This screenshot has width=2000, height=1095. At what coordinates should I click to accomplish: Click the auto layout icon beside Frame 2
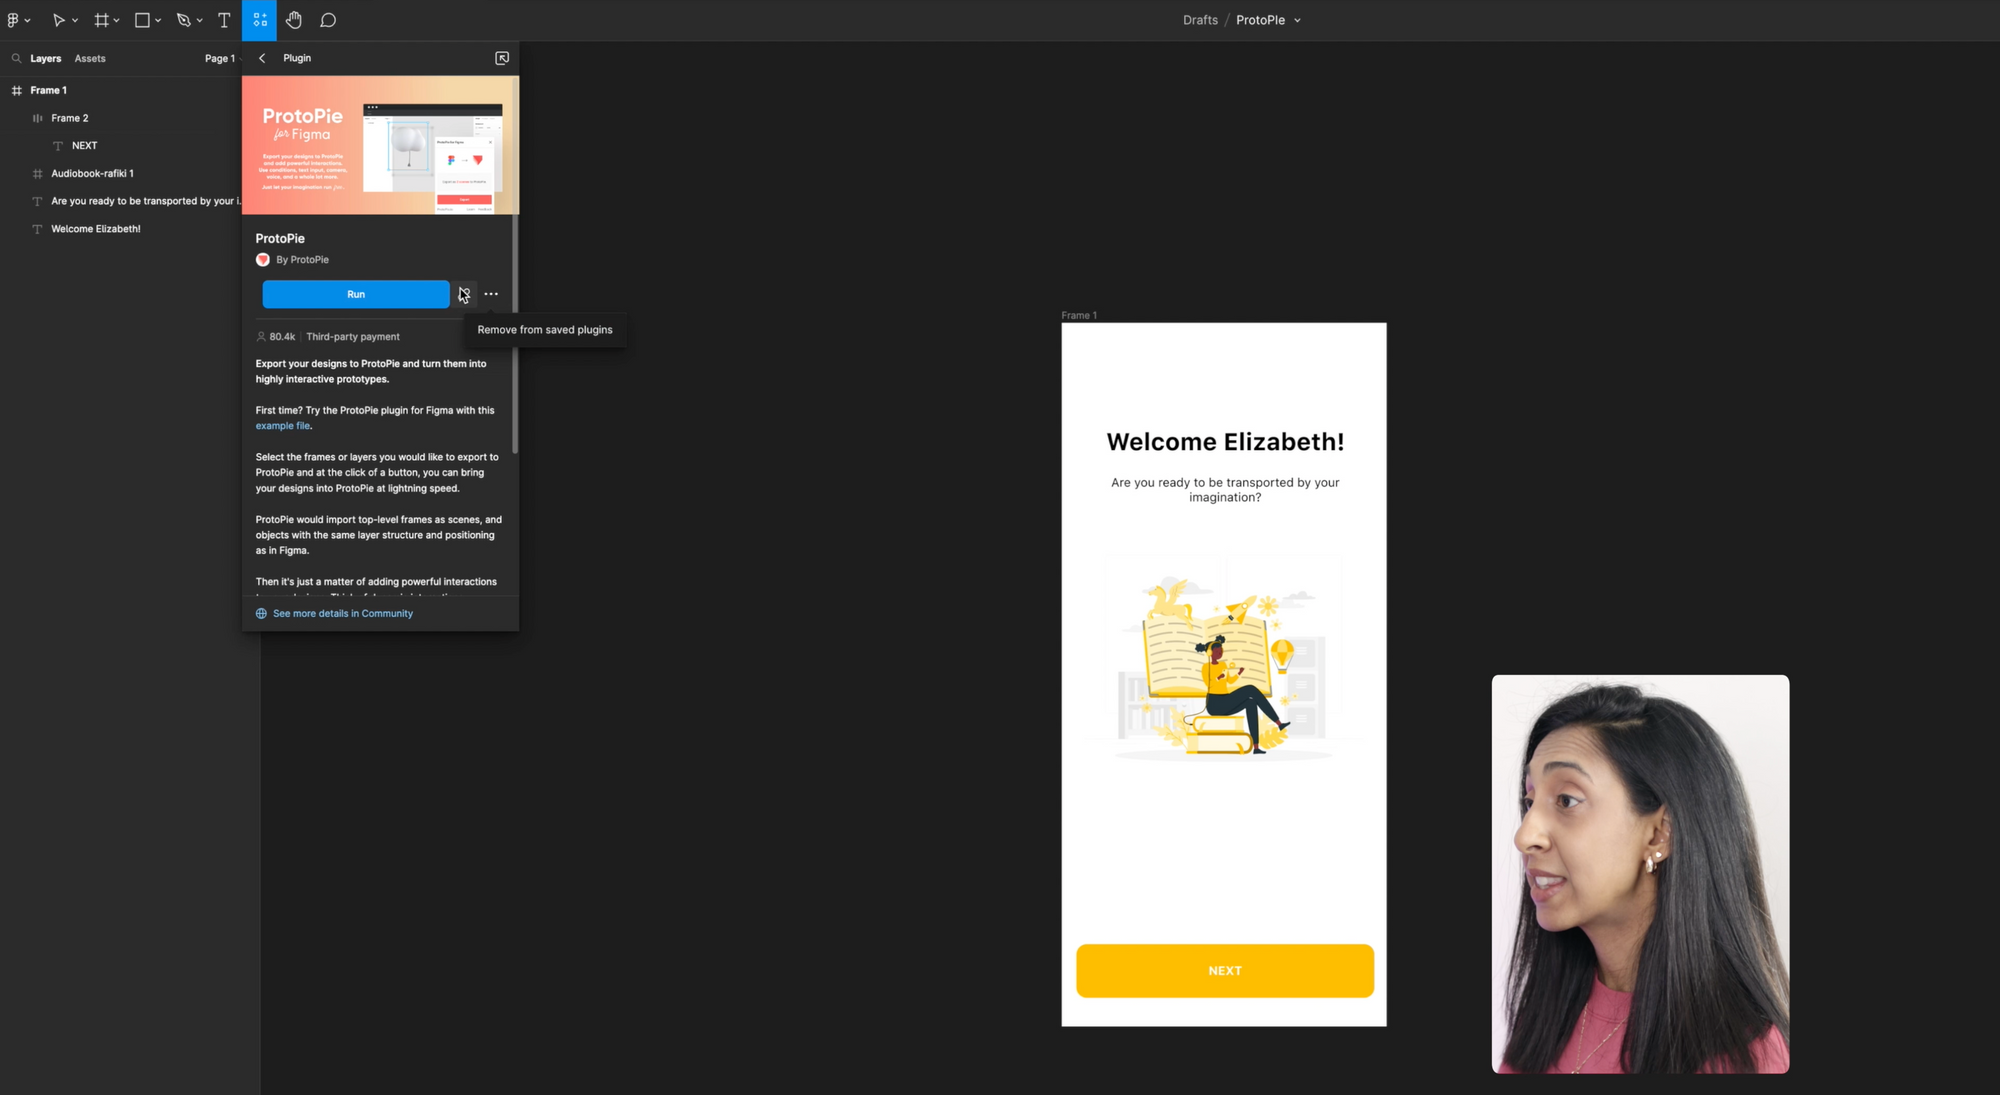click(38, 118)
